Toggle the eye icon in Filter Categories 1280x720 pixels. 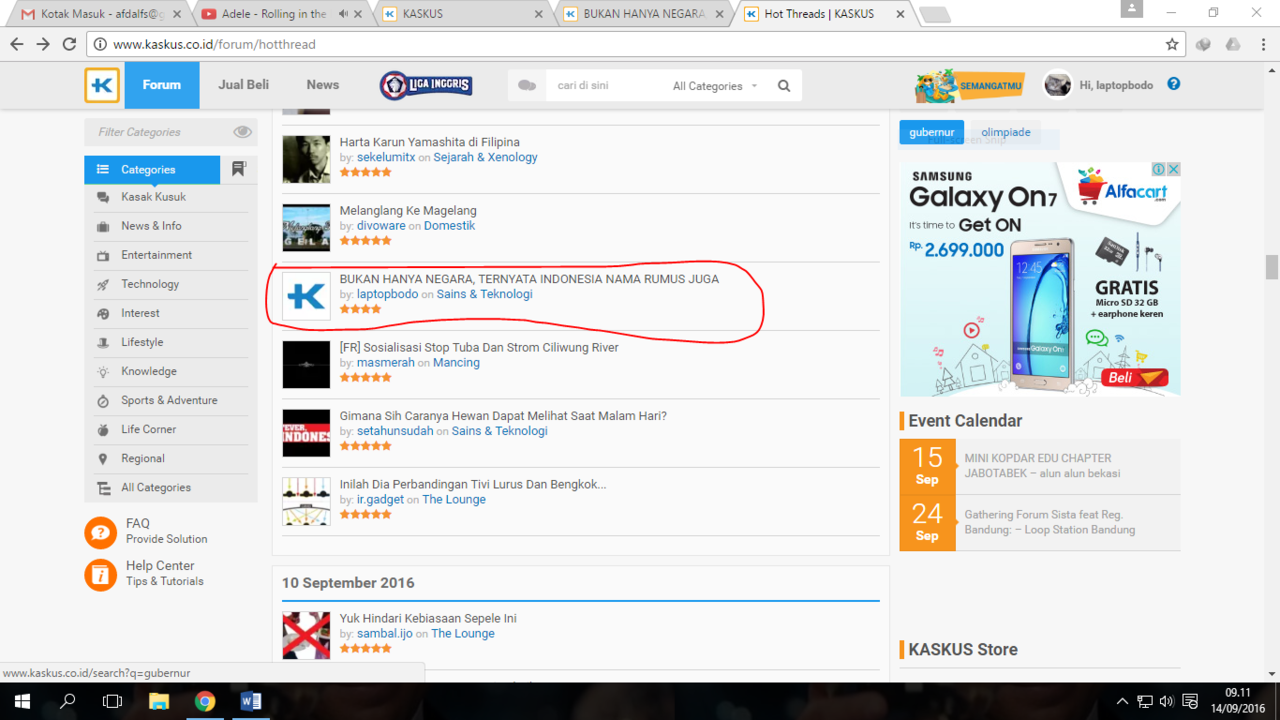tap(242, 132)
